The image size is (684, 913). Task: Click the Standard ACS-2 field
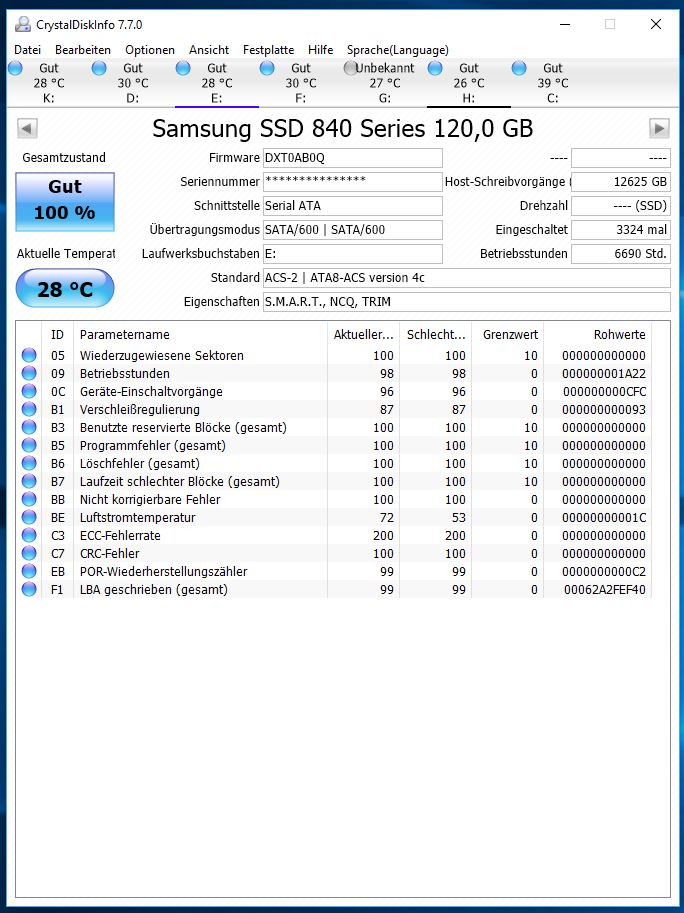(x=467, y=278)
